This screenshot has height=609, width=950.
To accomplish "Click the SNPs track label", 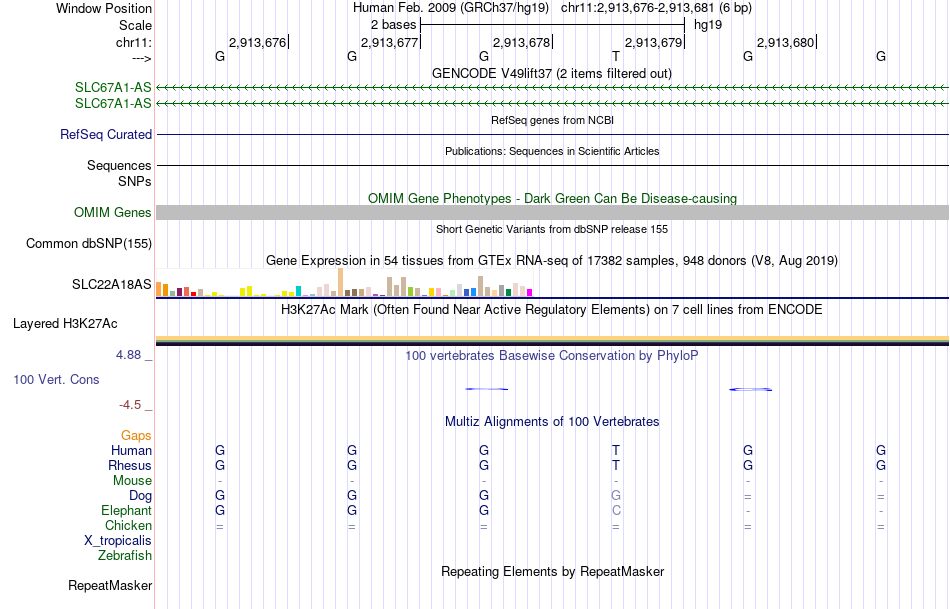I will [x=135, y=181].
